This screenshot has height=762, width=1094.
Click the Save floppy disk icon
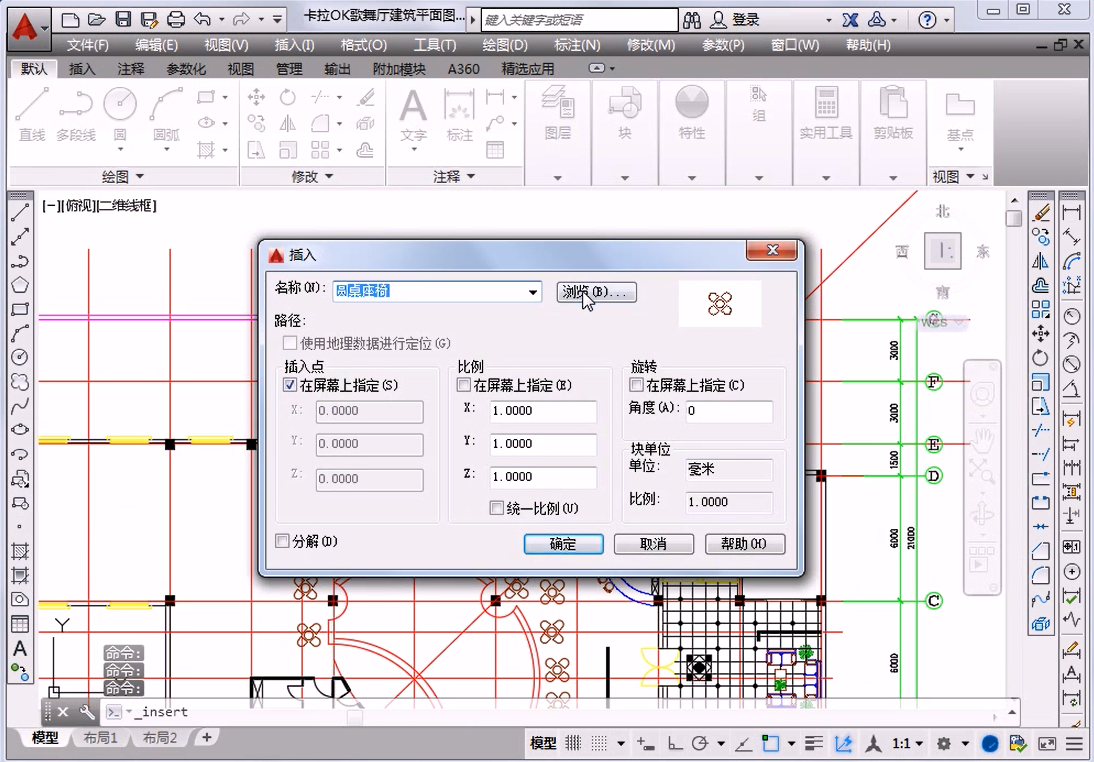click(123, 20)
